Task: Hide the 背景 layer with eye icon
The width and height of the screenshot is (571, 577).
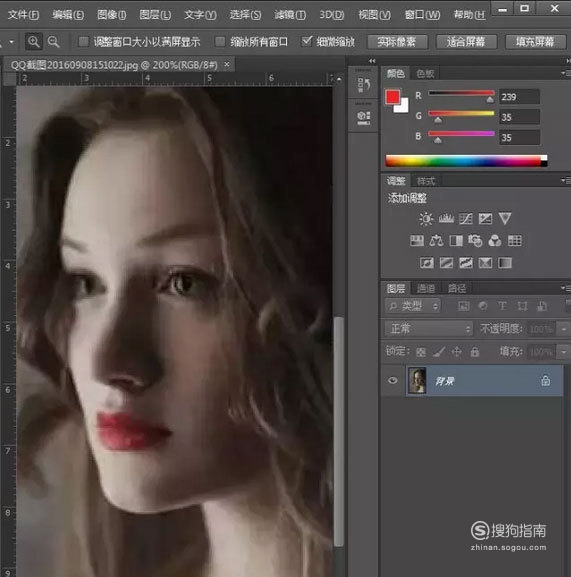Action: (393, 380)
